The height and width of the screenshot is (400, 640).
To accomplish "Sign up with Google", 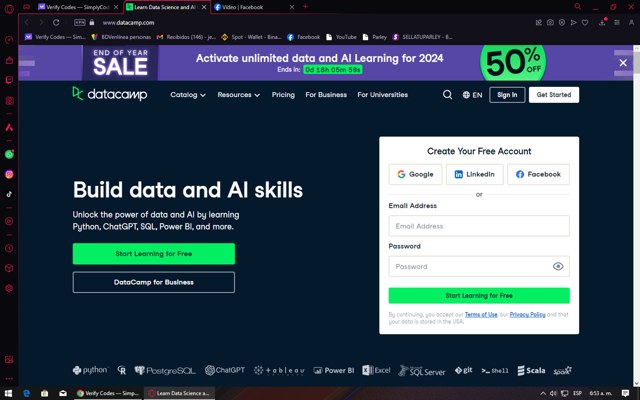I will coord(415,174).
